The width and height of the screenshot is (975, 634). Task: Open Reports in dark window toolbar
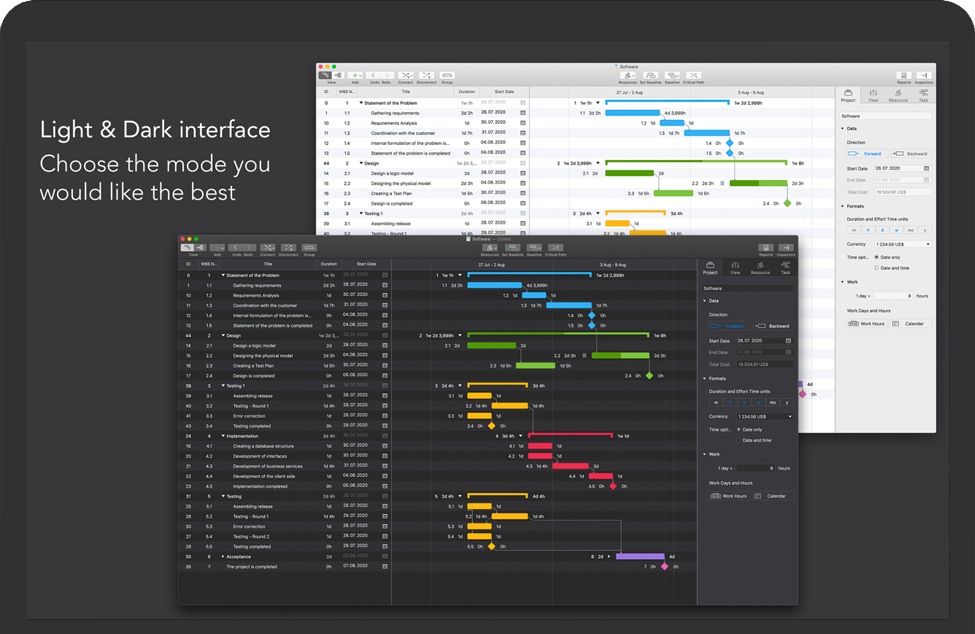[x=765, y=247]
